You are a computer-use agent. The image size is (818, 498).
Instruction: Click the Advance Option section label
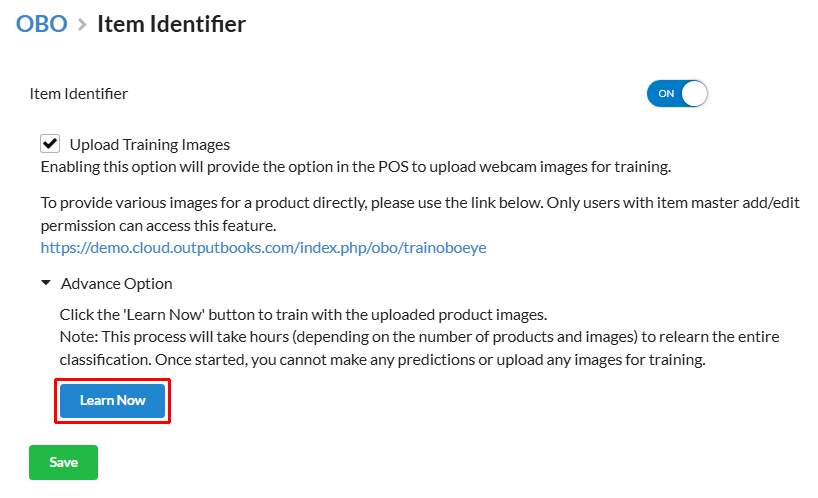[116, 284]
